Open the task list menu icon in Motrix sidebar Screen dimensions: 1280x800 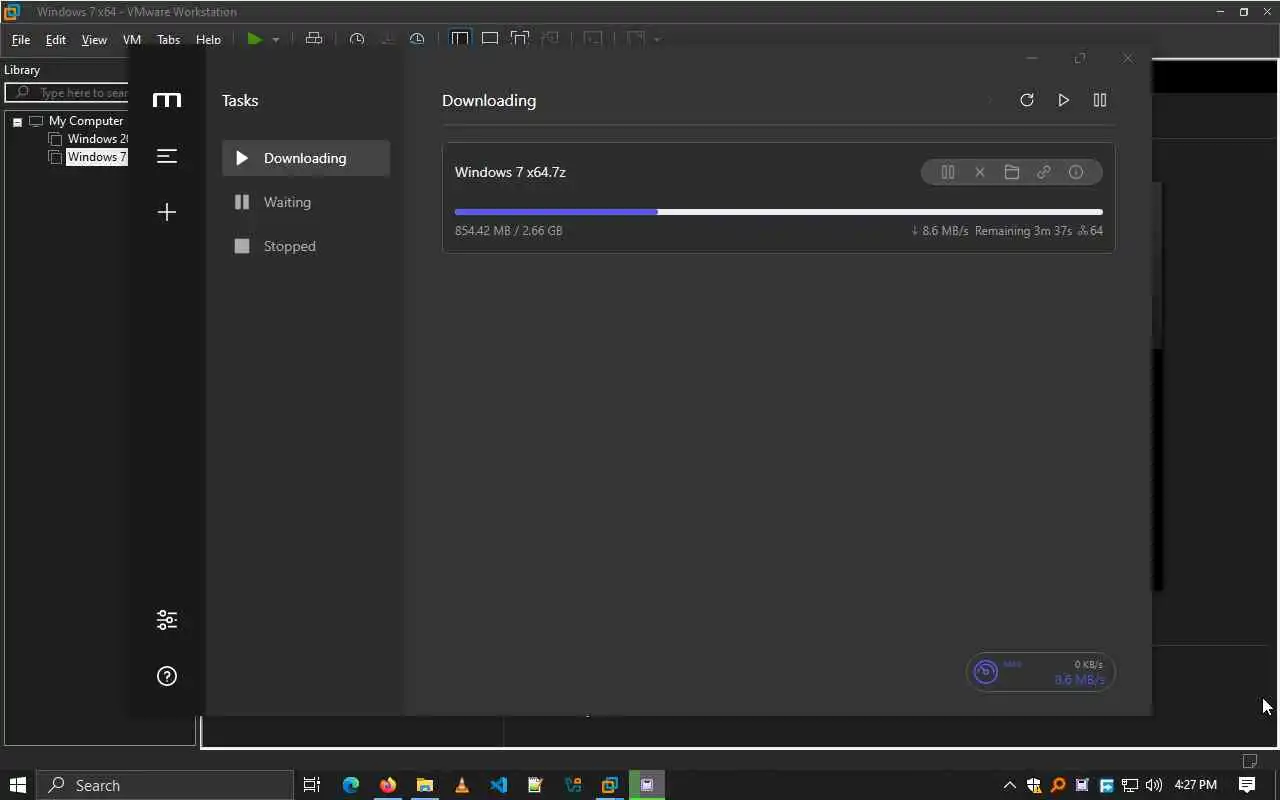click(167, 156)
